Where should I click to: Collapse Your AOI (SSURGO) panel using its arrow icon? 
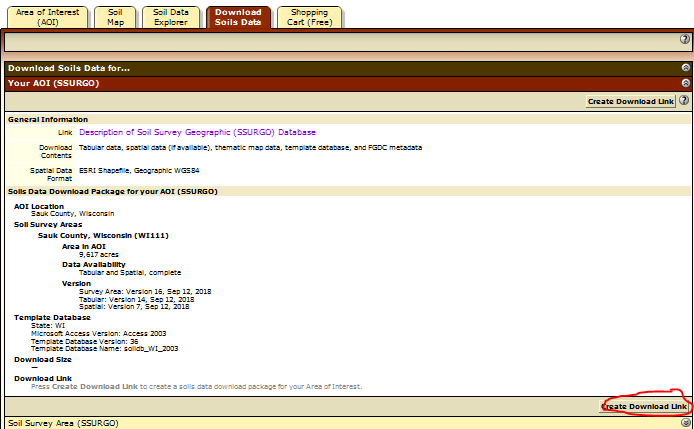pyautogui.click(x=685, y=83)
